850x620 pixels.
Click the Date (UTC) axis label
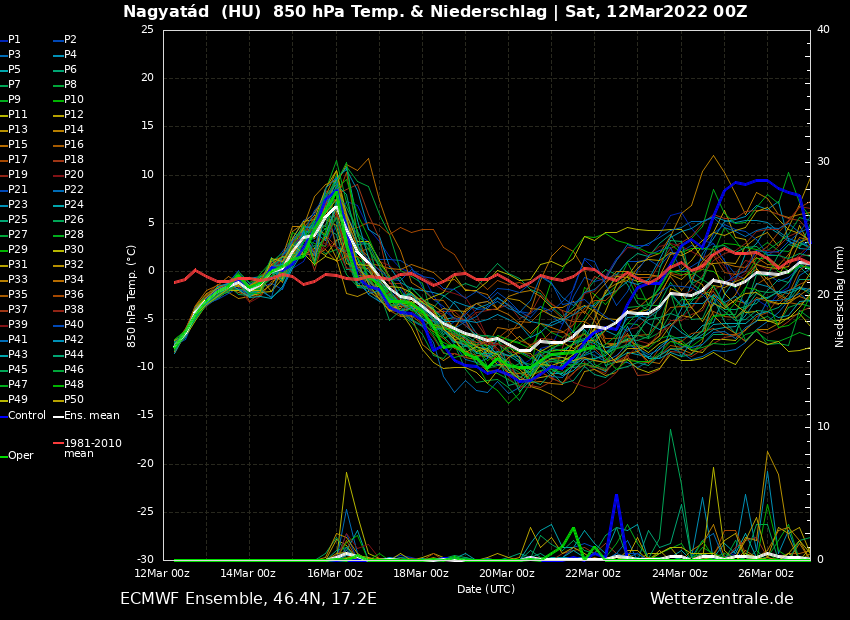(486, 589)
